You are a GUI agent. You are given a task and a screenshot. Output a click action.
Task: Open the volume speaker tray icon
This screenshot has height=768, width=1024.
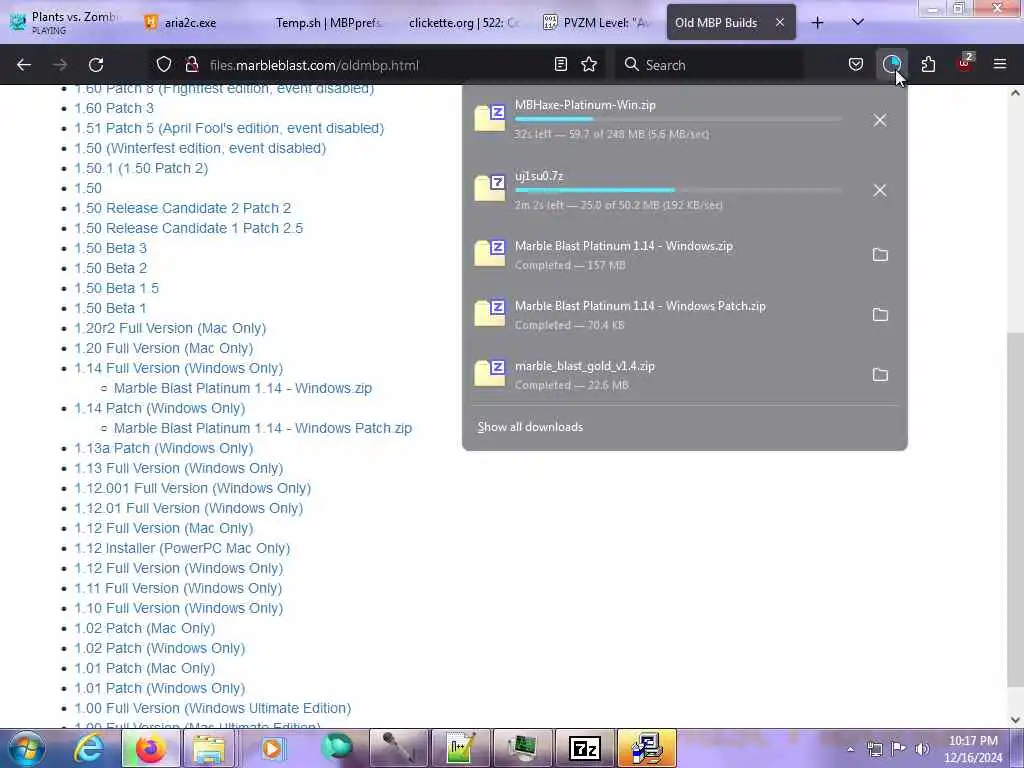[921, 749]
